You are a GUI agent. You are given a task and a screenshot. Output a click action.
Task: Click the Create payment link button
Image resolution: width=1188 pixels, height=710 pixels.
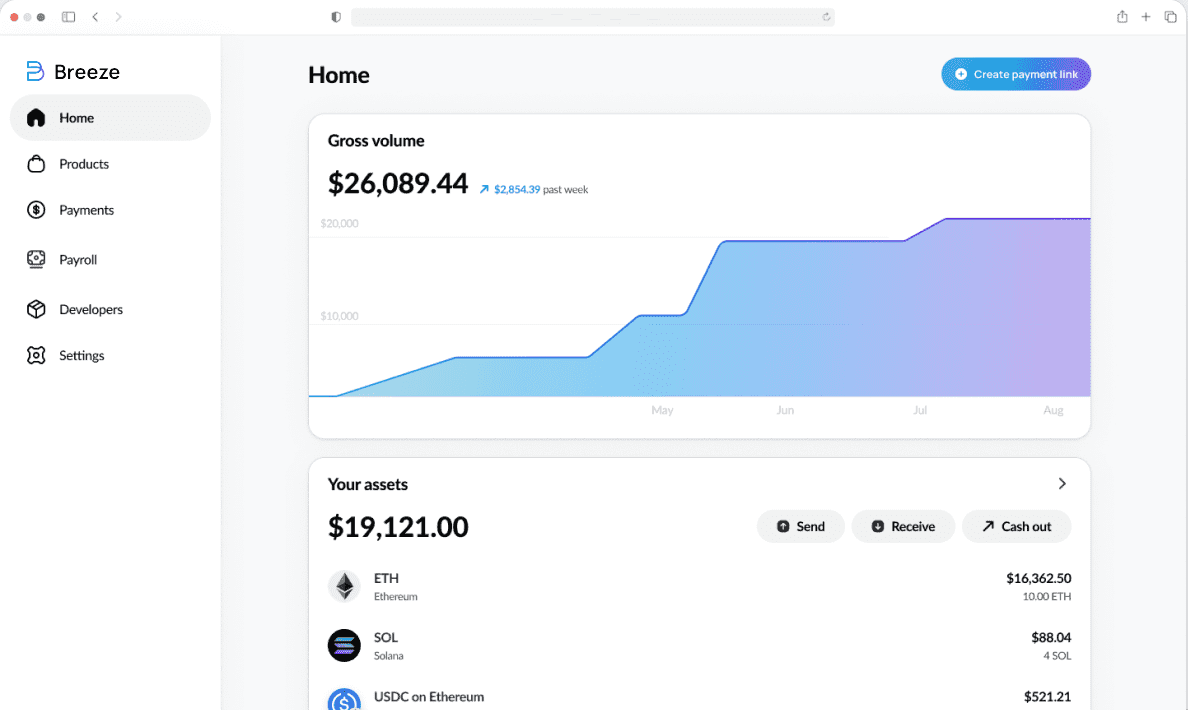(x=1016, y=74)
